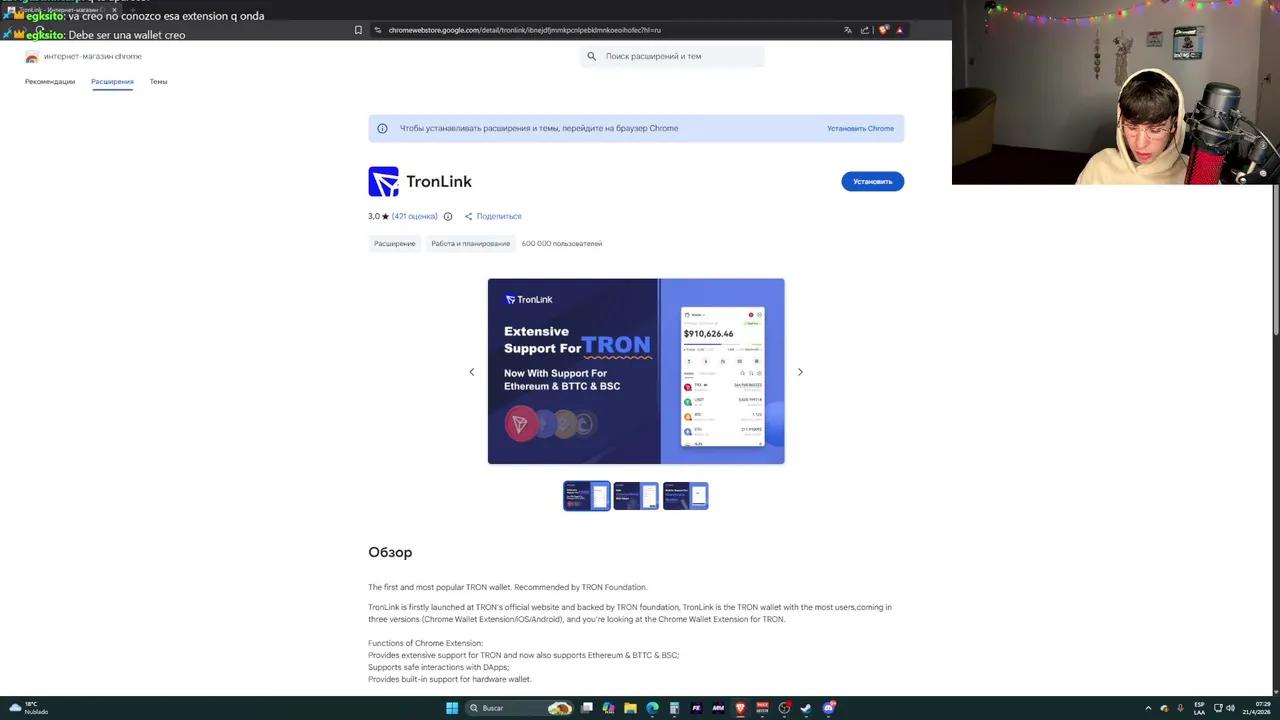This screenshot has height=720, width=1280.
Task: Click the TronLink browser tab
Action: click(x=62, y=10)
